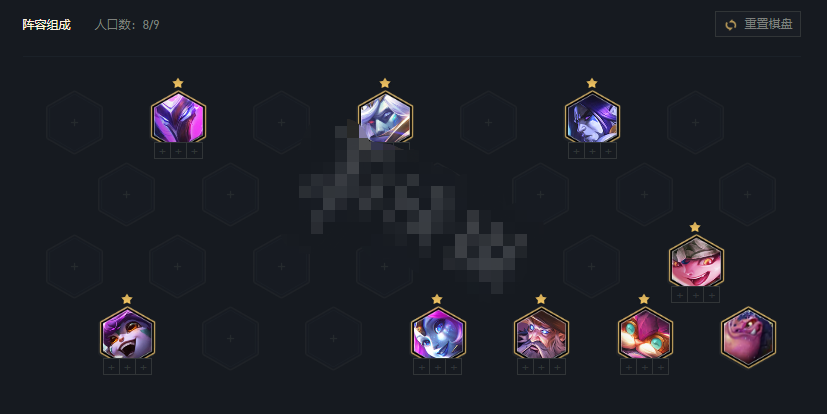Add item in last slot under goggles champion
The height and width of the screenshot is (414, 827).
point(660,367)
